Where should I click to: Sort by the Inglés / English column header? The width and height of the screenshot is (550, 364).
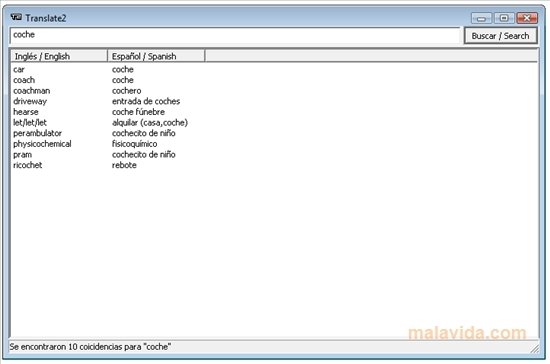click(59, 56)
